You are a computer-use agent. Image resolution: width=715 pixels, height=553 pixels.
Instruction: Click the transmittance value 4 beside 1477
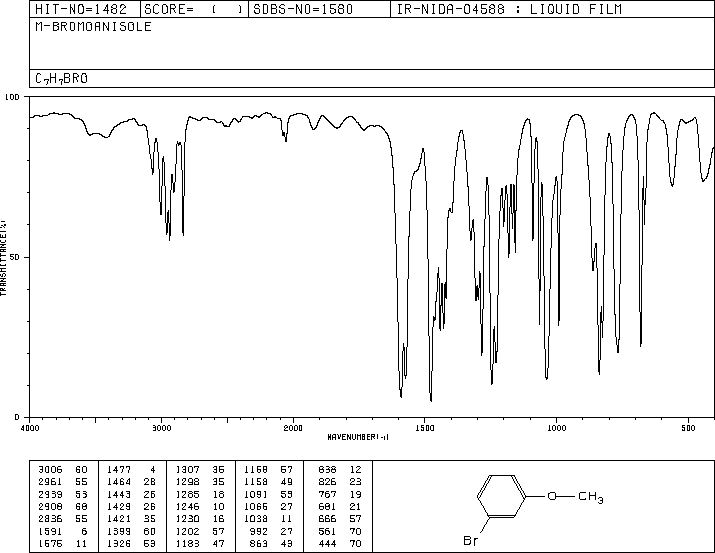(x=153, y=470)
